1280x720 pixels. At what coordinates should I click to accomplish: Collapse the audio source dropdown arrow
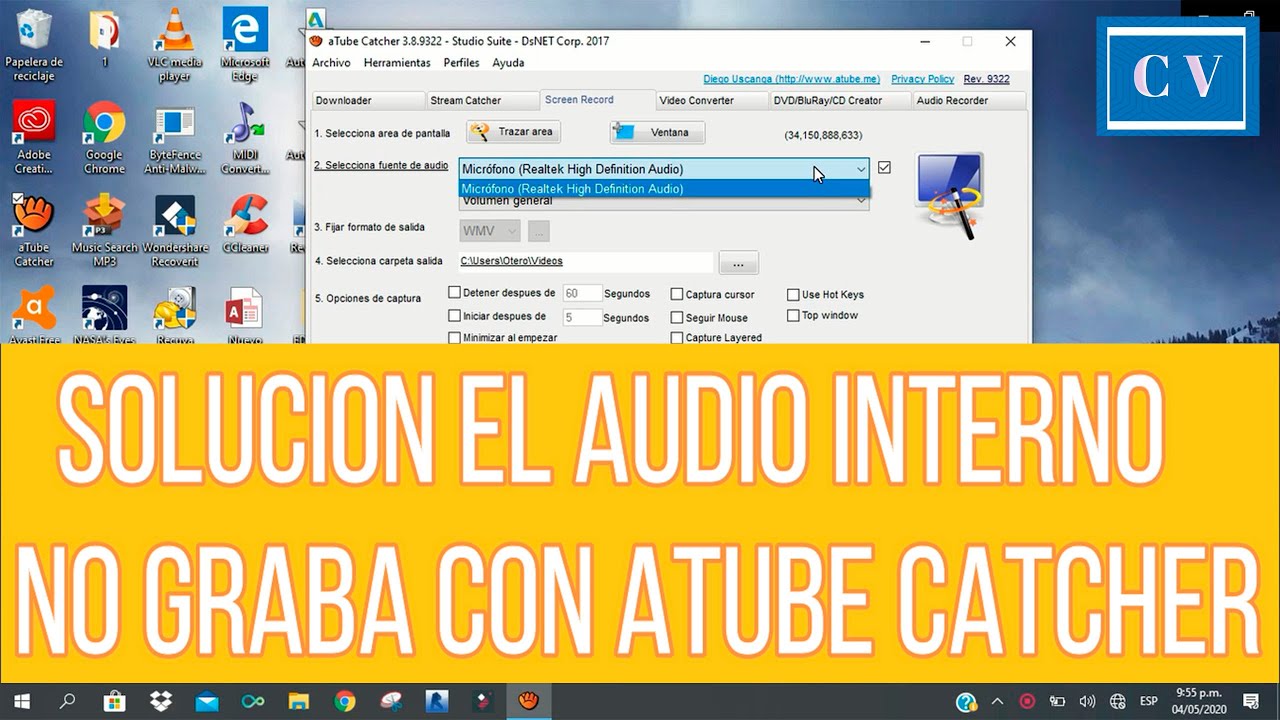tap(861, 169)
